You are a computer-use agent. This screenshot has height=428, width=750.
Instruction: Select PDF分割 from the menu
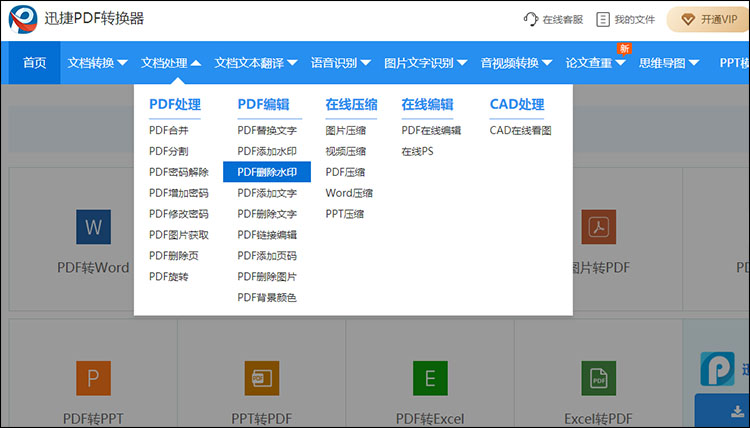tap(169, 151)
